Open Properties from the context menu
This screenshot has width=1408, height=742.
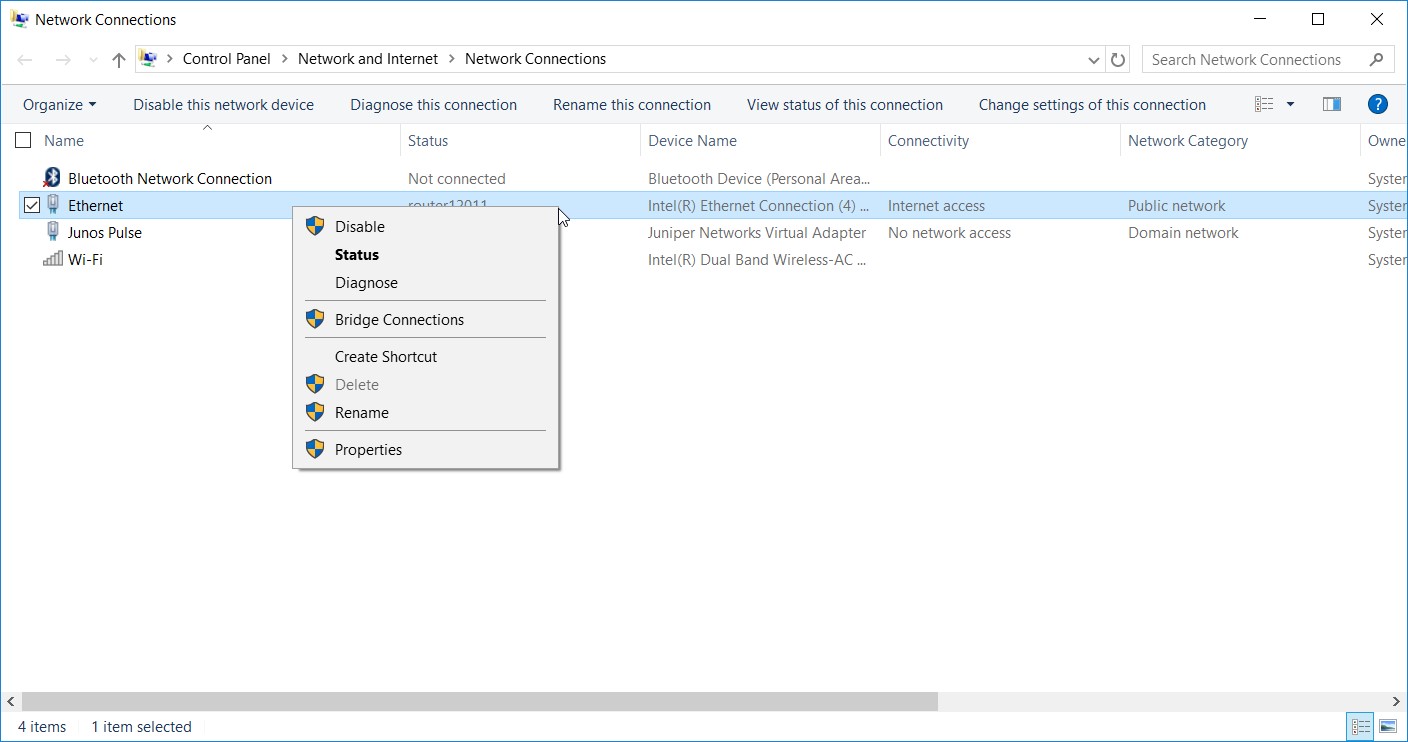[x=425, y=449]
